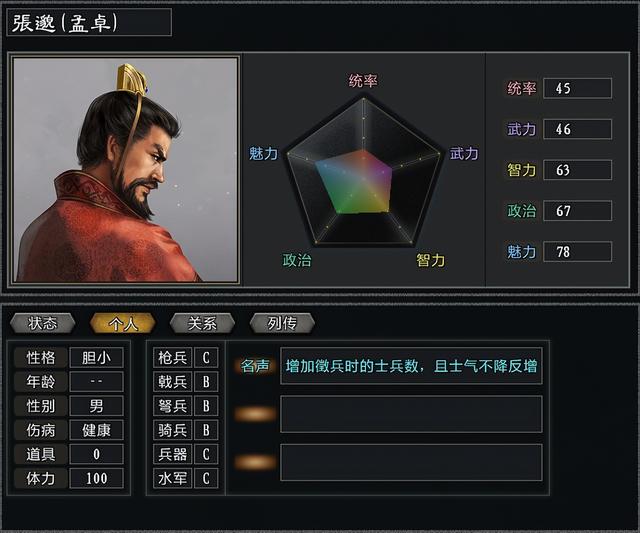Screen dimensions: 640x533
Task: Click the third empty skill slot marker
Action: tap(255, 462)
